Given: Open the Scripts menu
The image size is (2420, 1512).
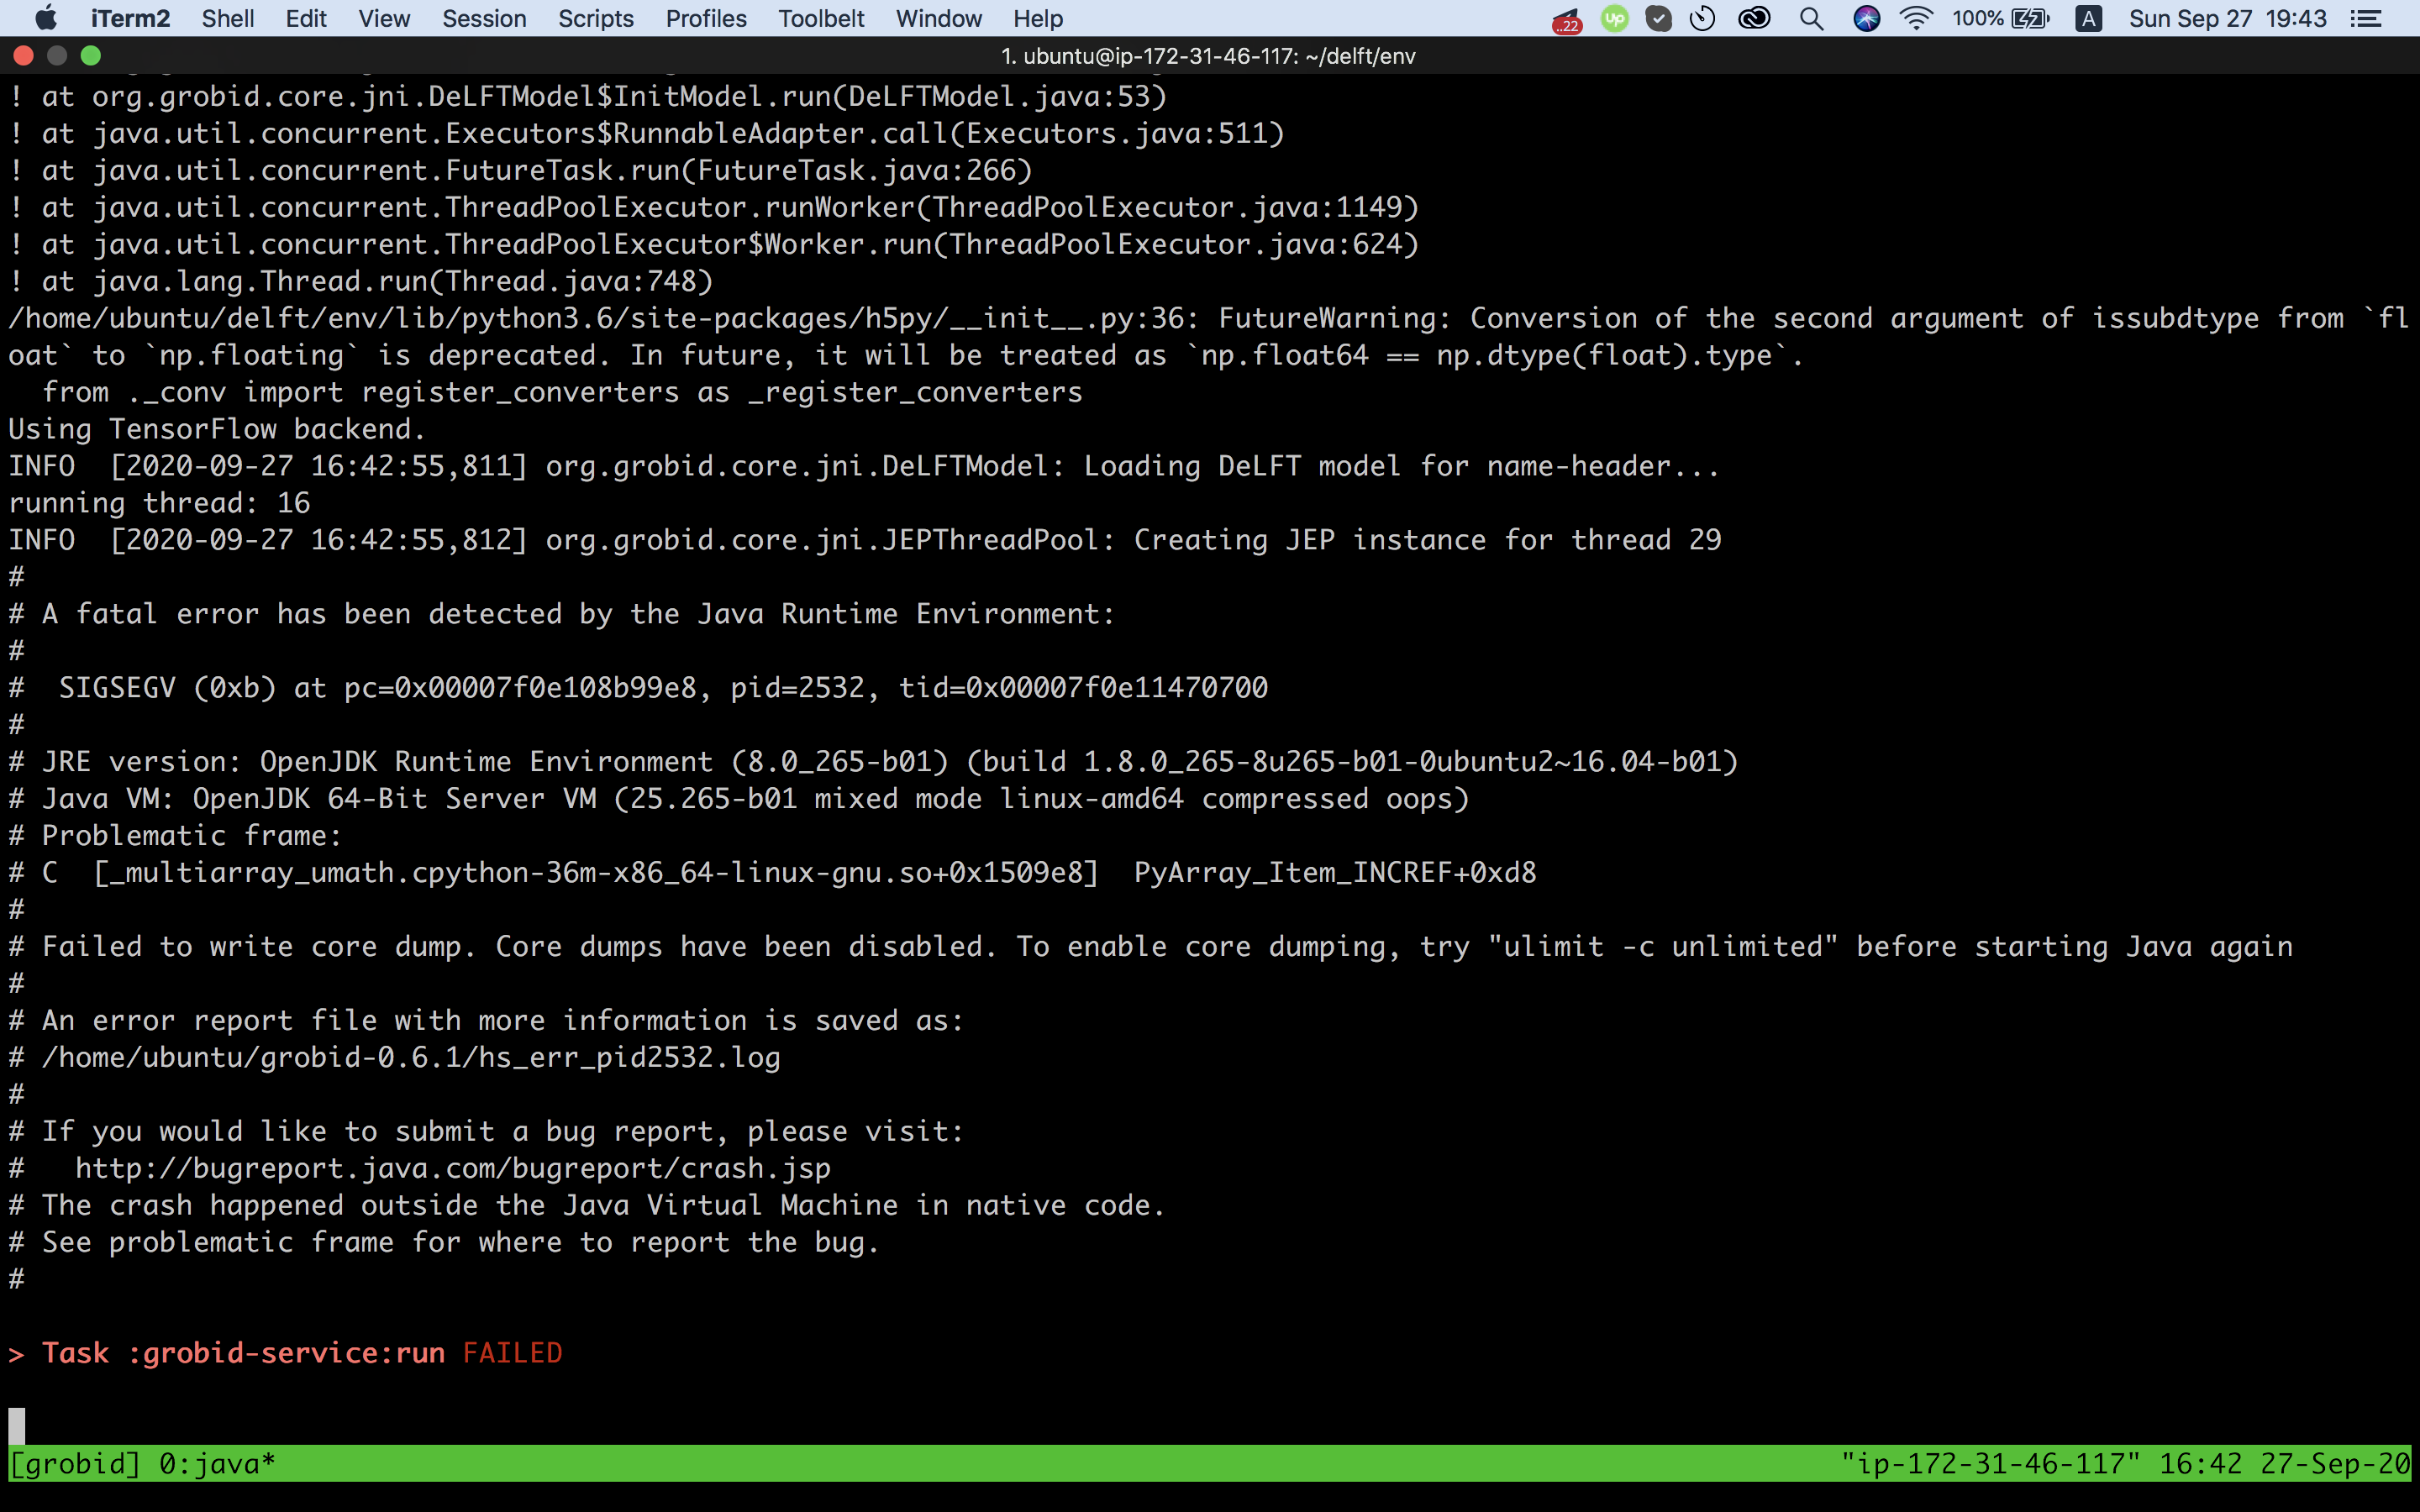Looking at the screenshot, I should (x=596, y=18).
